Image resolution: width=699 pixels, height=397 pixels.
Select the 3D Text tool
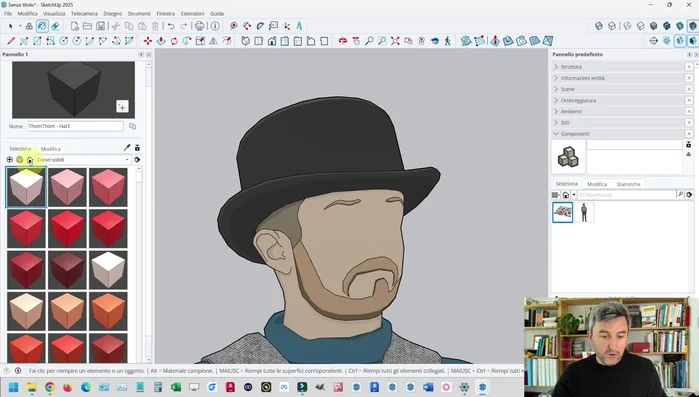point(299,26)
